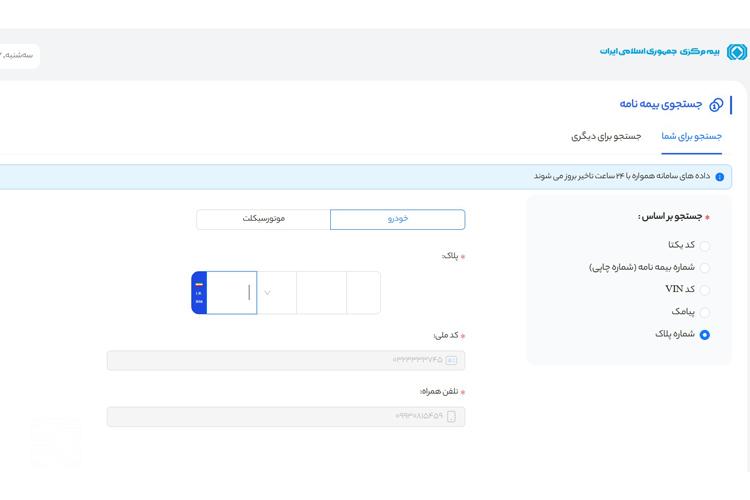Click the تلفن همراه input field
The height and width of the screenshot is (500, 750).
pyautogui.click(x=286, y=416)
